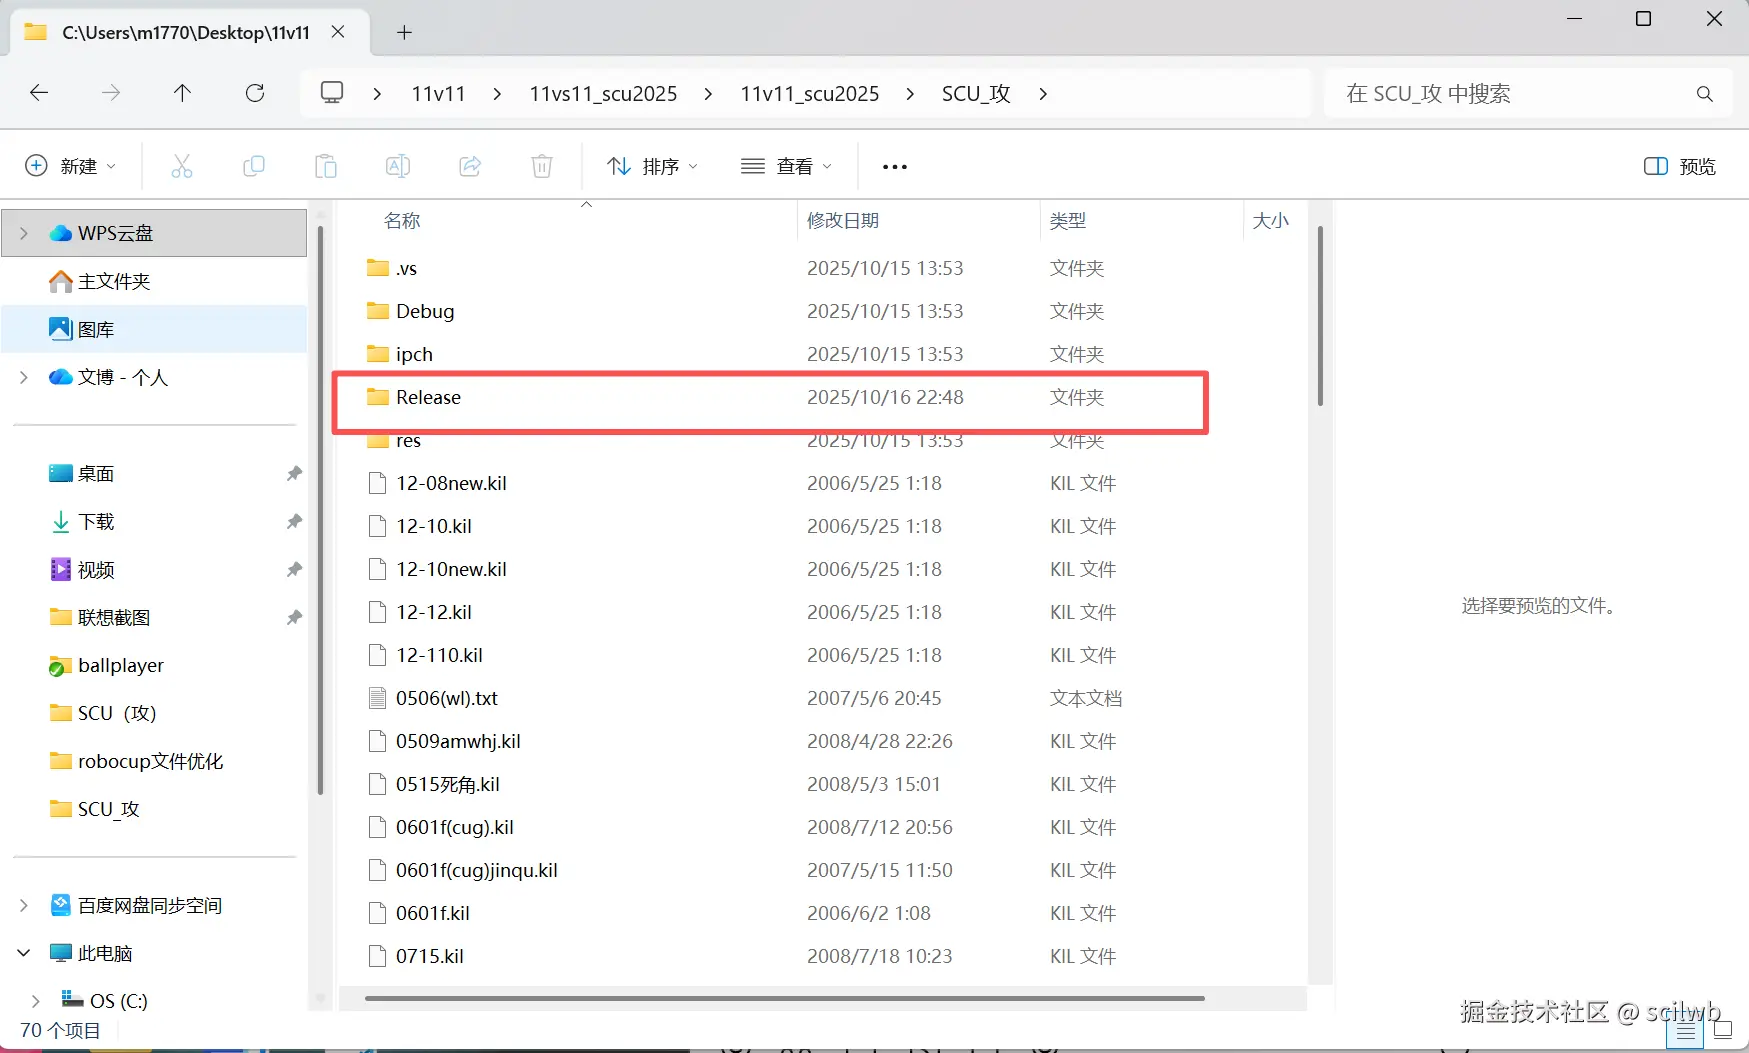
Task: Click the Delete trash icon
Action: 542,166
